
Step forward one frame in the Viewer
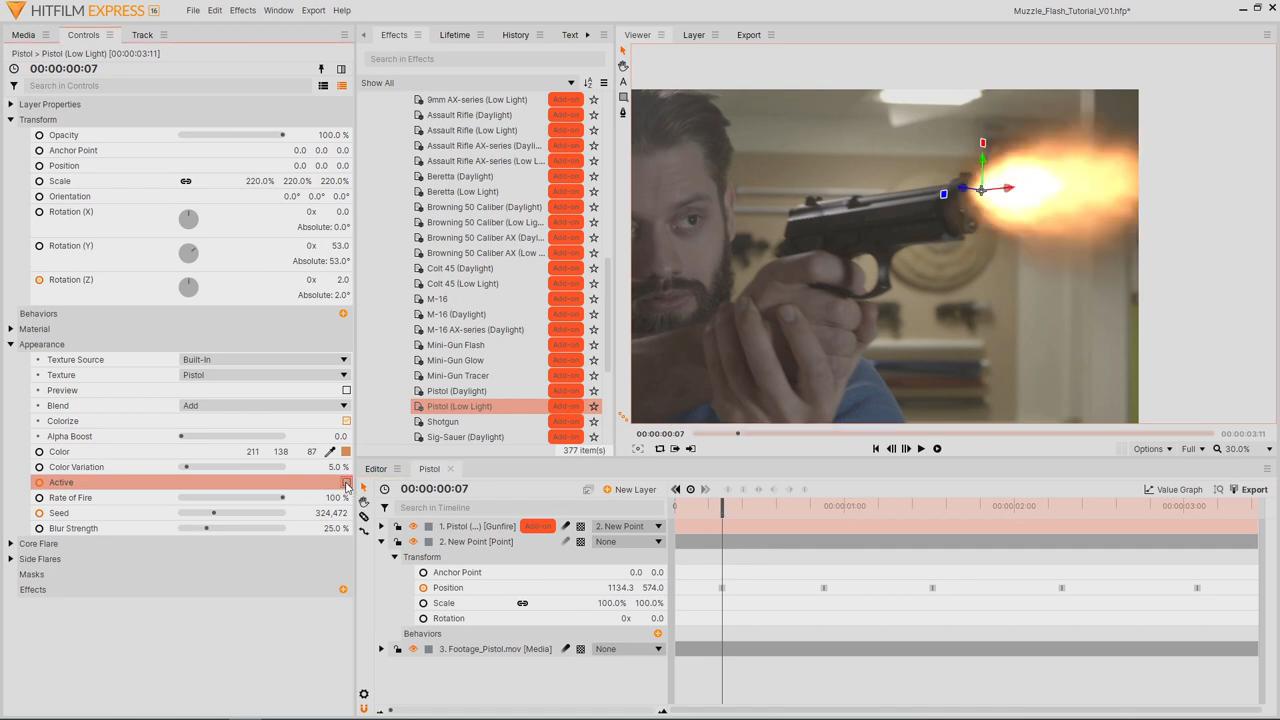pos(906,449)
